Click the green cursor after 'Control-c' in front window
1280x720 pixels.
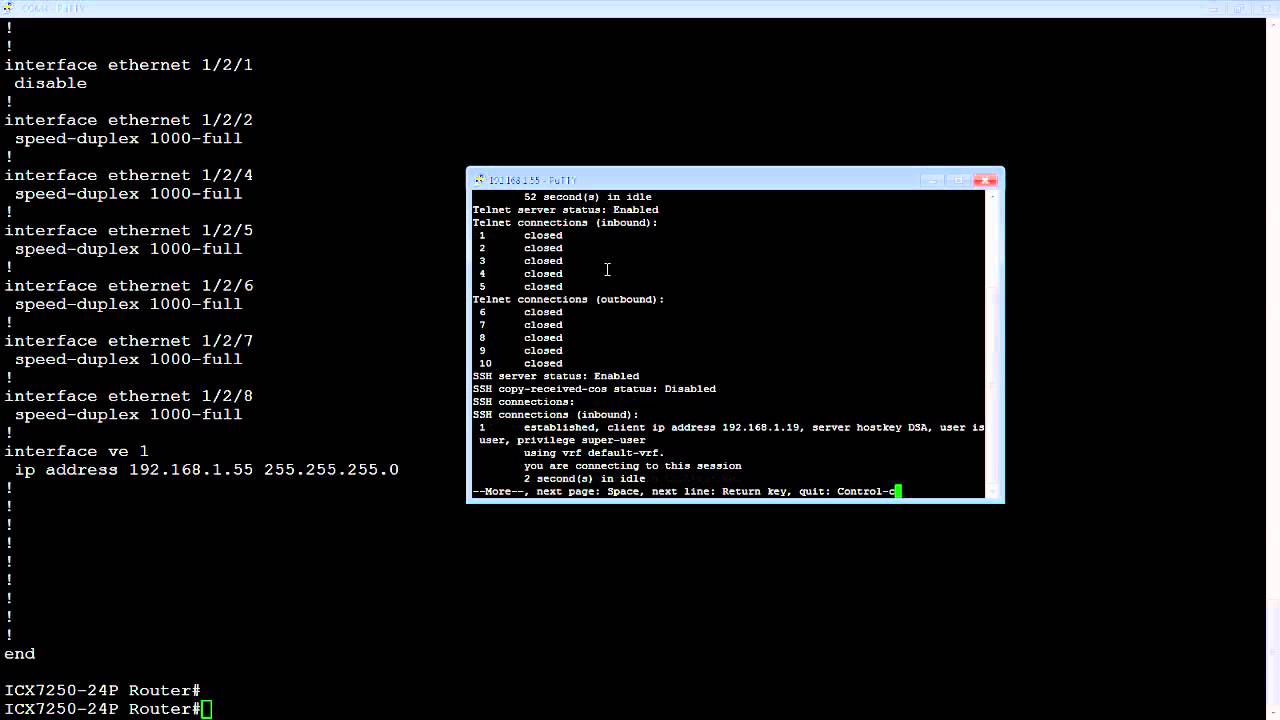tap(898, 491)
